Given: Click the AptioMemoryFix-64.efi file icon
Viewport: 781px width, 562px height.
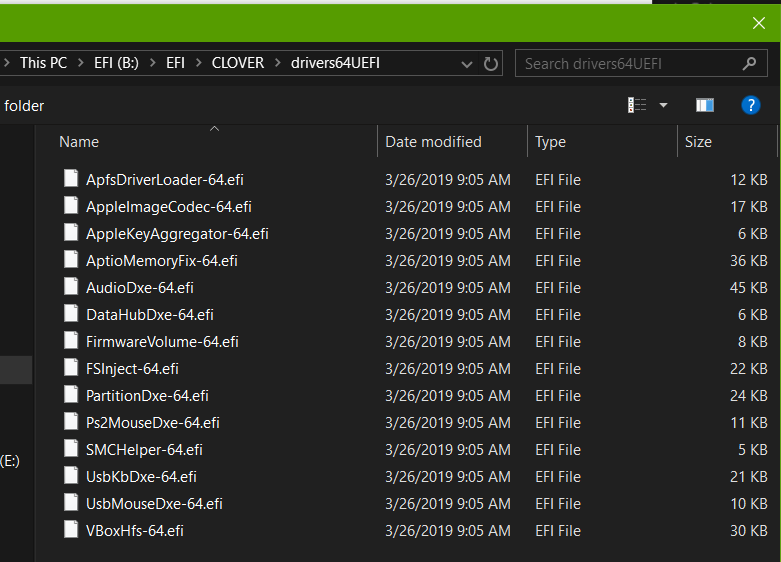Looking at the screenshot, I should [71, 259].
